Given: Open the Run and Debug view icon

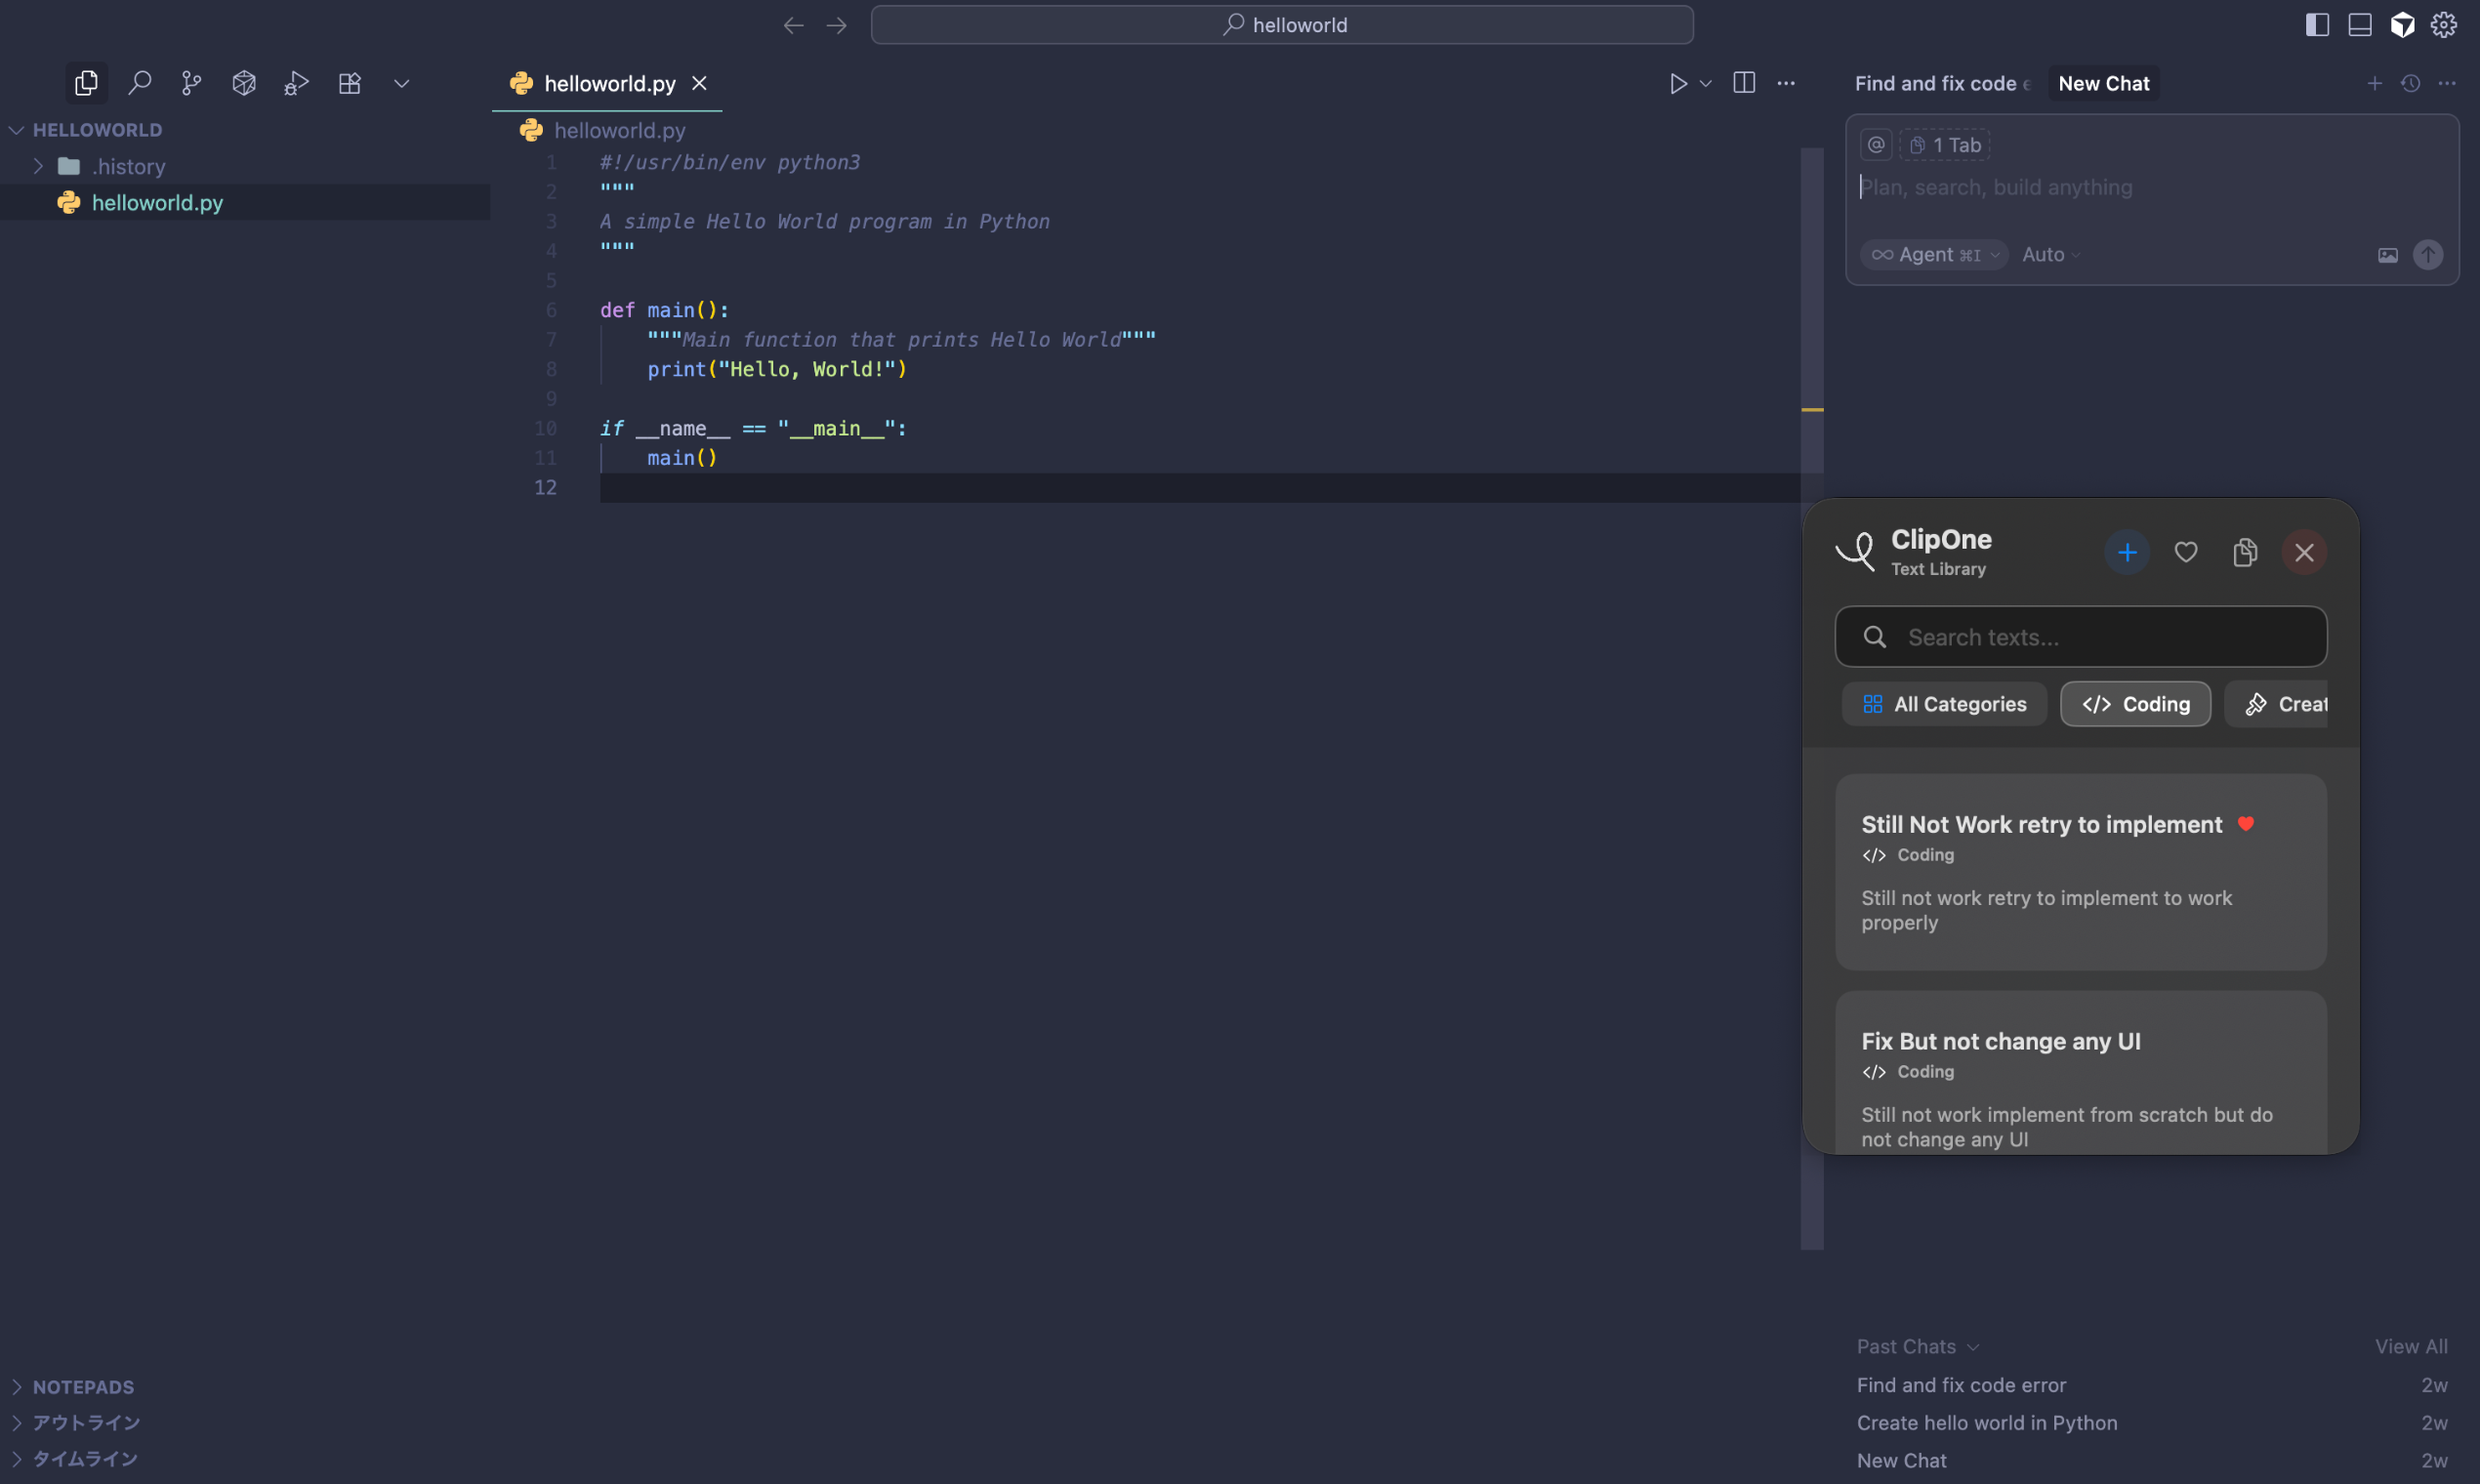Looking at the screenshot, I should [x=296, y=83].
